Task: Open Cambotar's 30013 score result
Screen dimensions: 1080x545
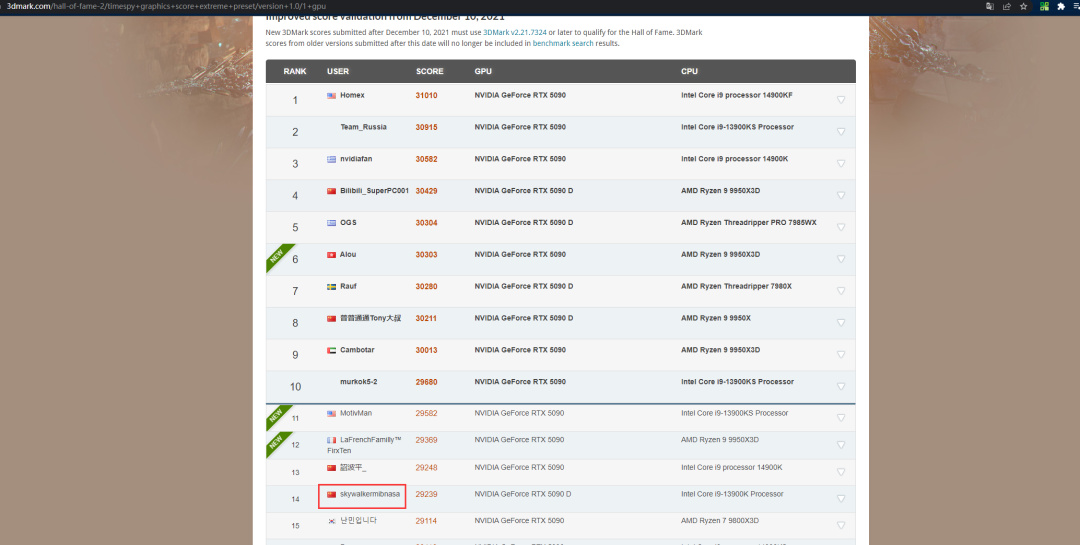Action: click(426, 349)
